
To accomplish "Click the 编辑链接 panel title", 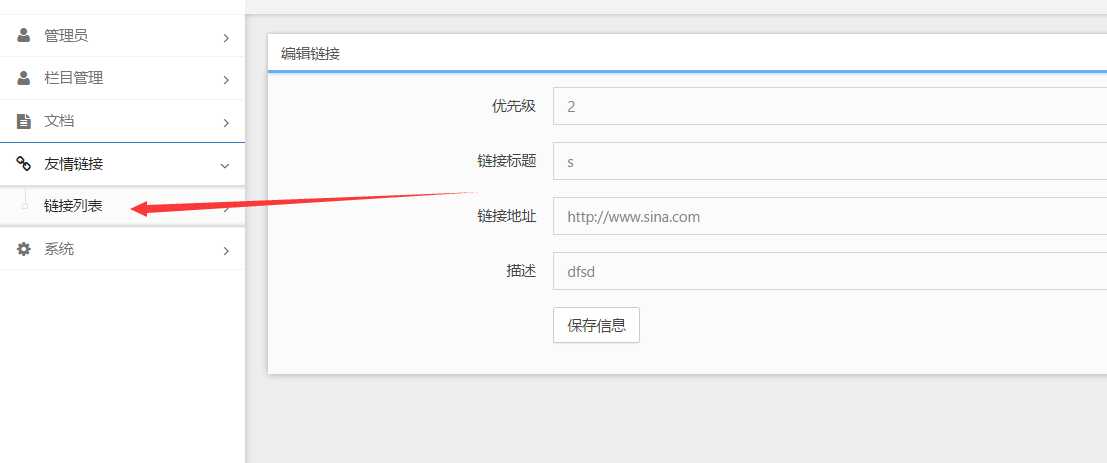I will pos(310,54).
